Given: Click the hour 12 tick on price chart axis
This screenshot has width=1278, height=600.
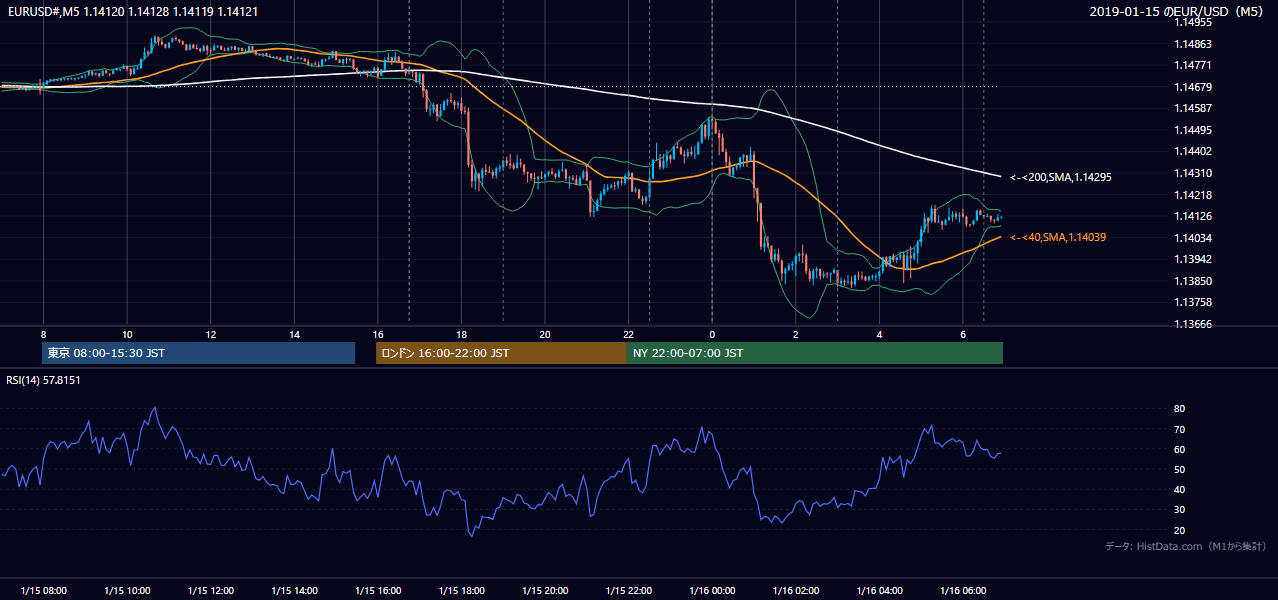Looking at the screenshot, I should tap(210, 334).
